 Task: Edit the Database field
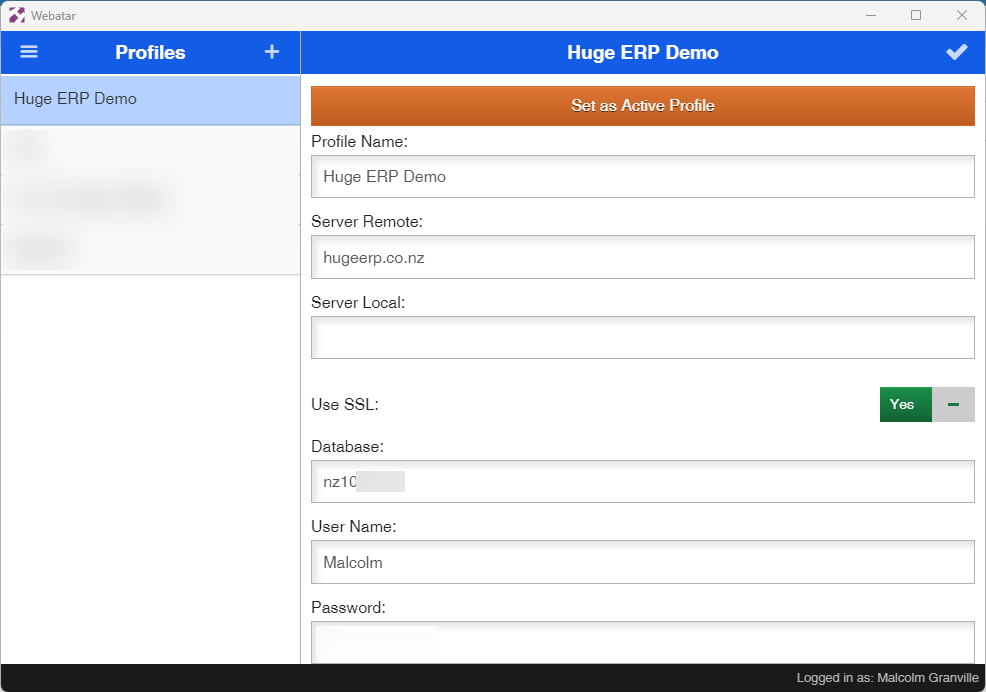pyautogui.click(x=643, y=481)
